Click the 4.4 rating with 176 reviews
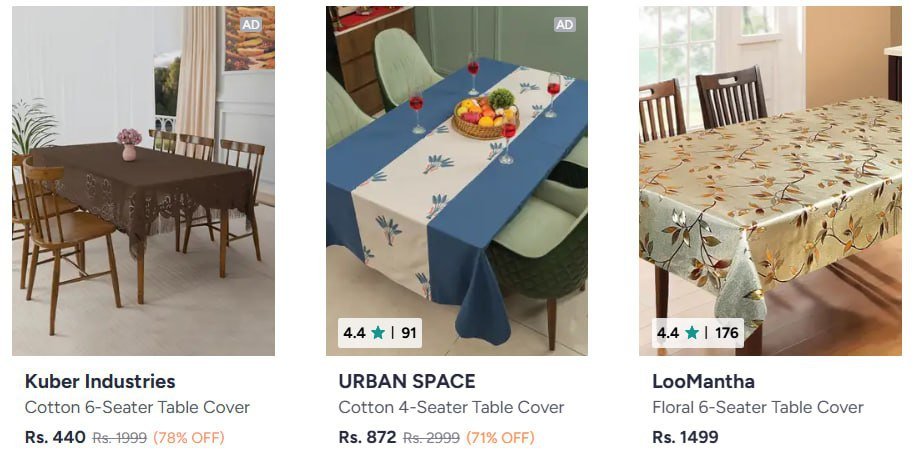This screenshot has height=461, width=916. point(697,333)
